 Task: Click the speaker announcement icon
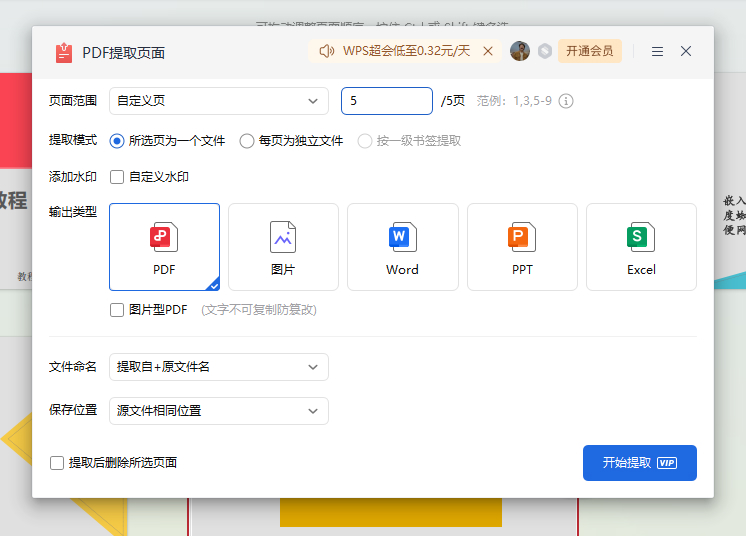[x=326, y=51]
